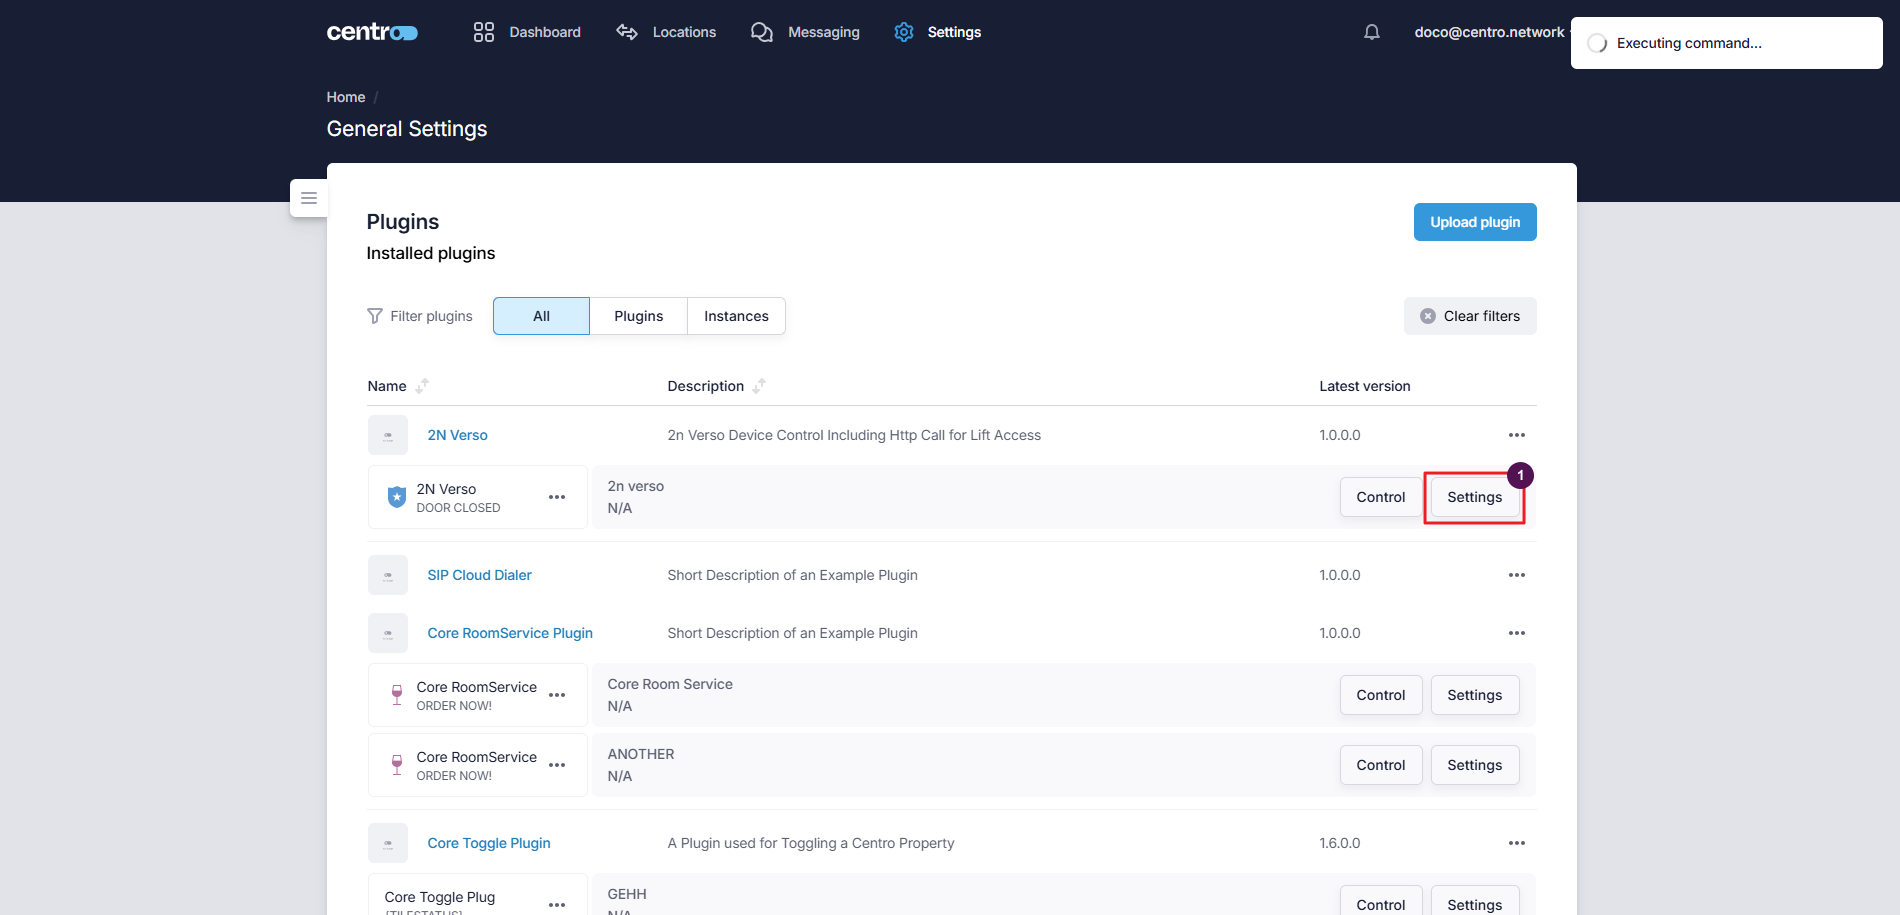
Task: Open more options for Core RoomService Plugin row
Action: coord(1517,633)
